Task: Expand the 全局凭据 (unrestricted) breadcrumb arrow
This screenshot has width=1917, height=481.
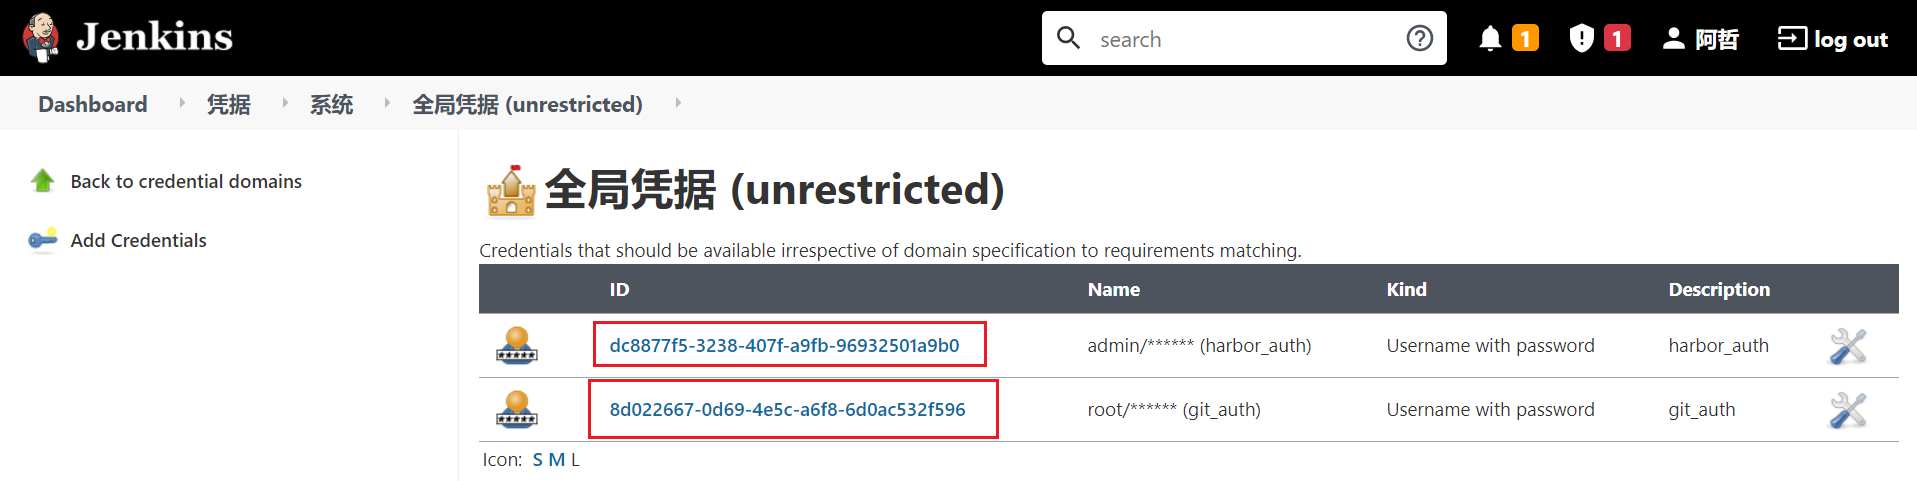Action: point(678,103)
